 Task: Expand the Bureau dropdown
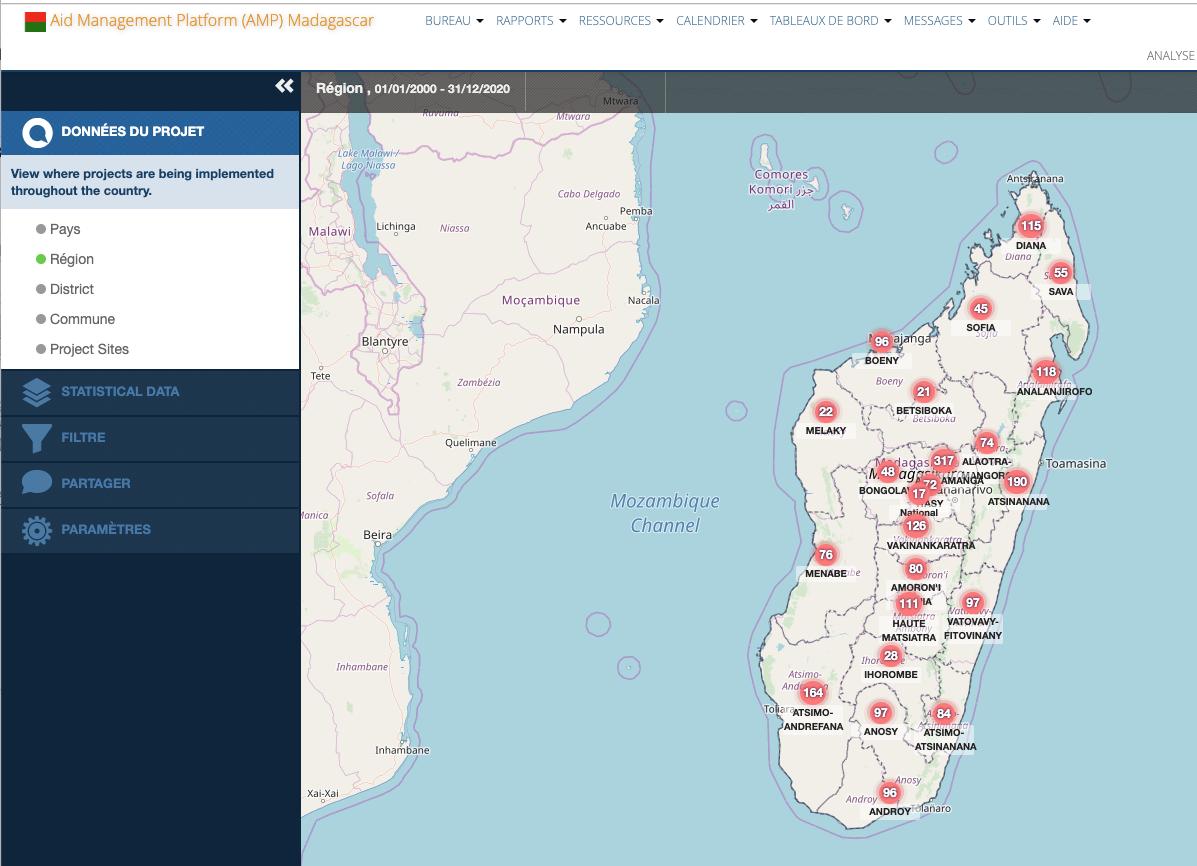click(x=453, y=20)
